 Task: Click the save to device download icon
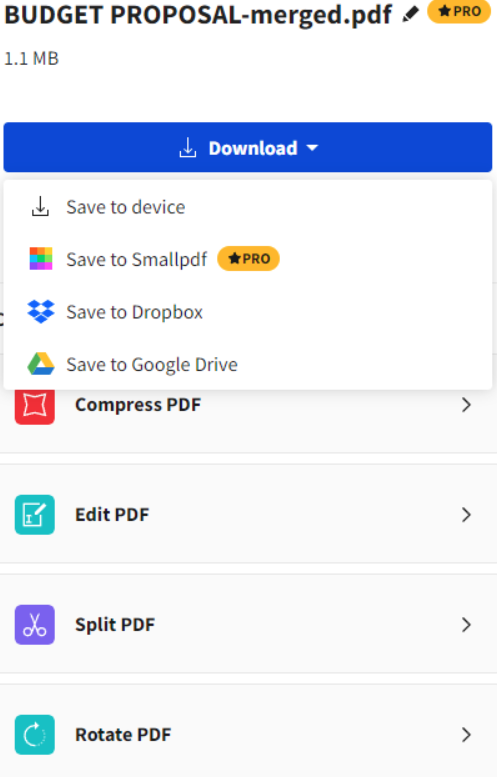(40, 206)
